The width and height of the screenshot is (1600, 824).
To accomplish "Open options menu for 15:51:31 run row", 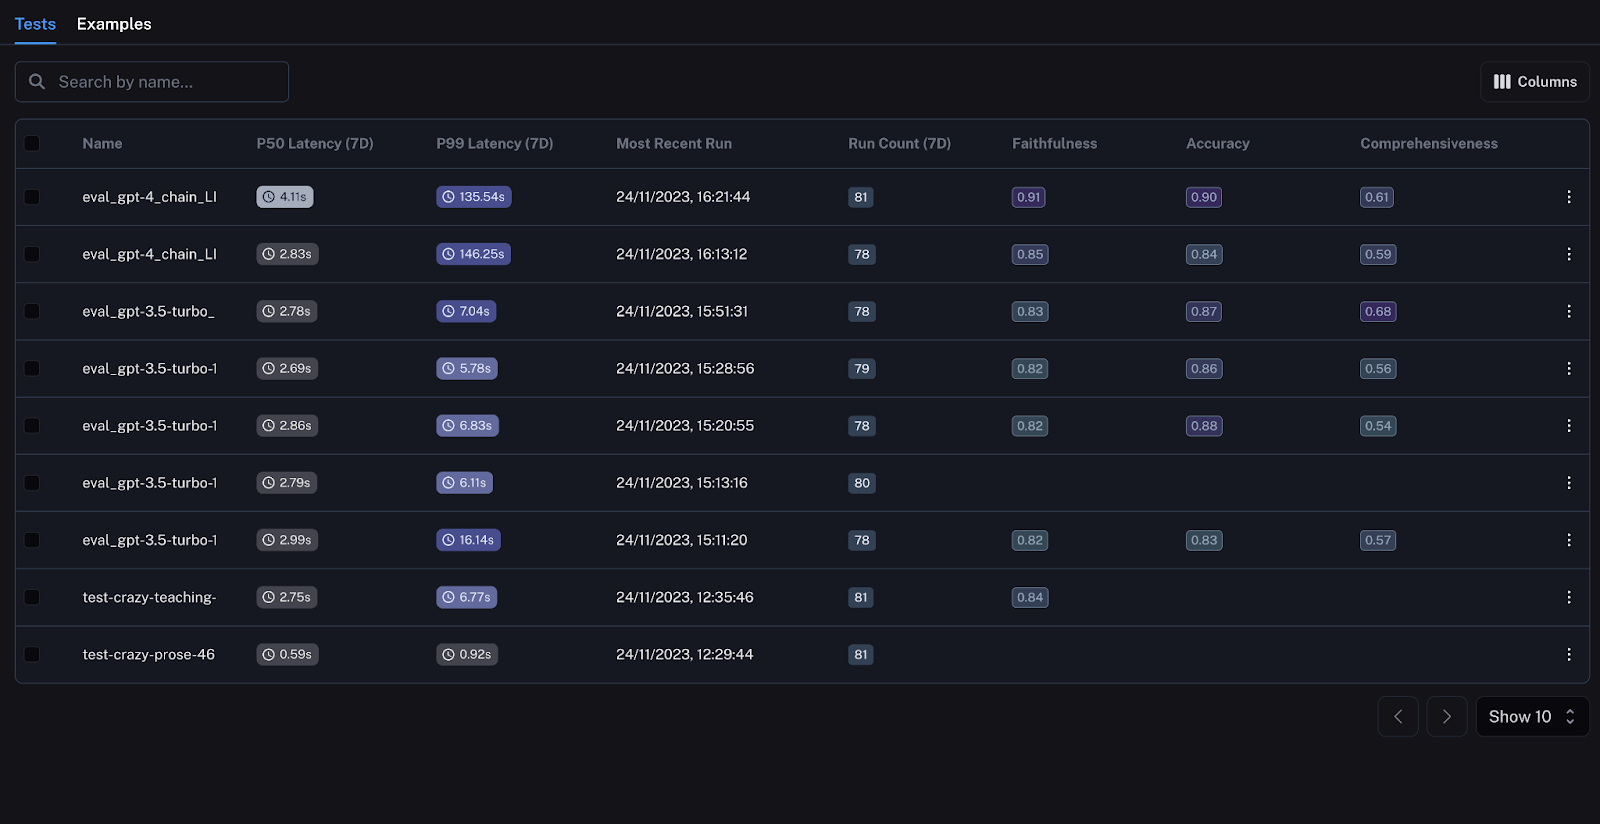I will click(x=1568, y=311).
